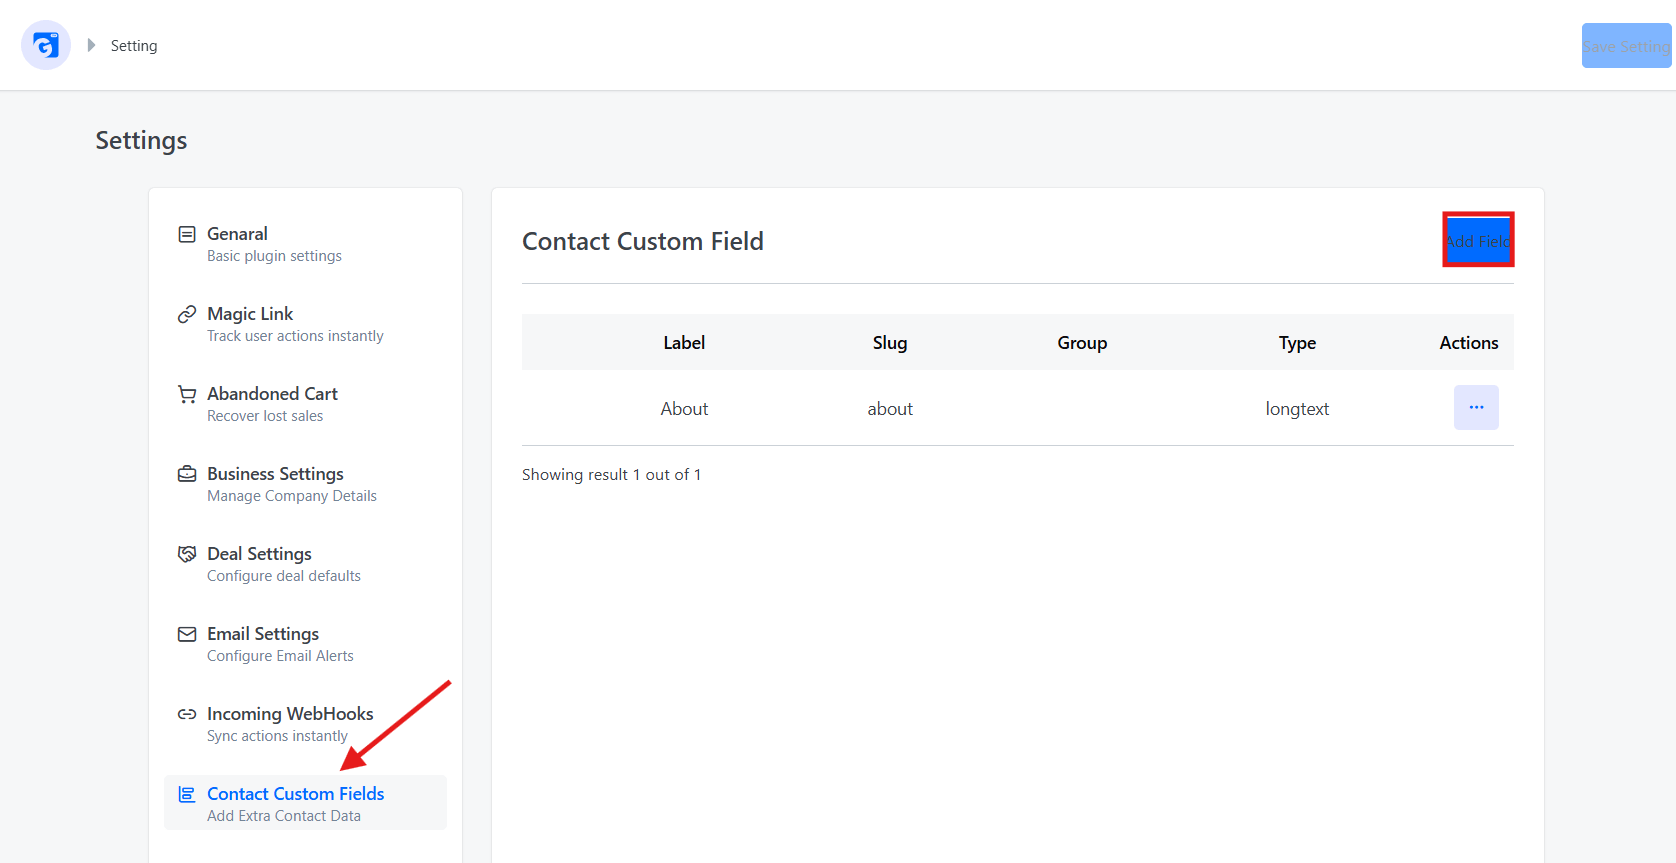Click the Email Settings envelope icon
The height and width of the screenshot is (863, 1676).
187,634
